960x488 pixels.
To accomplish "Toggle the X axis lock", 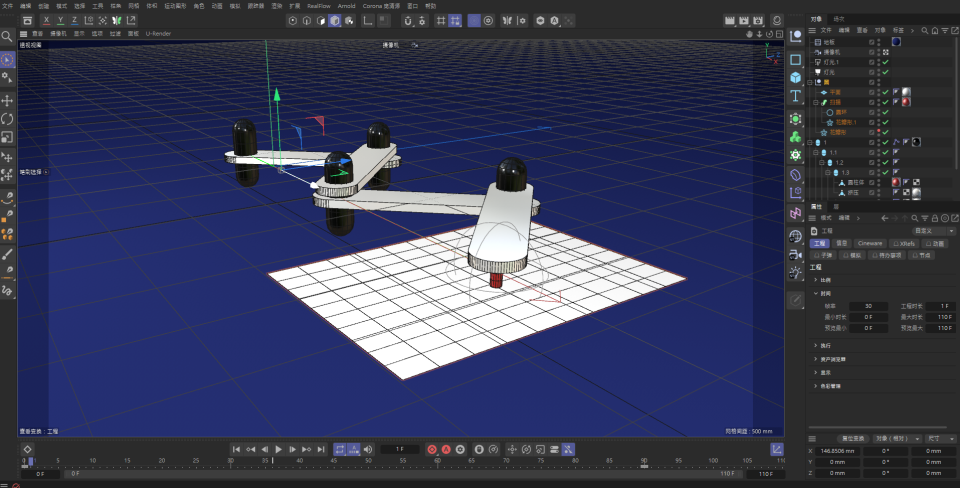I will (x=45, y=20).
